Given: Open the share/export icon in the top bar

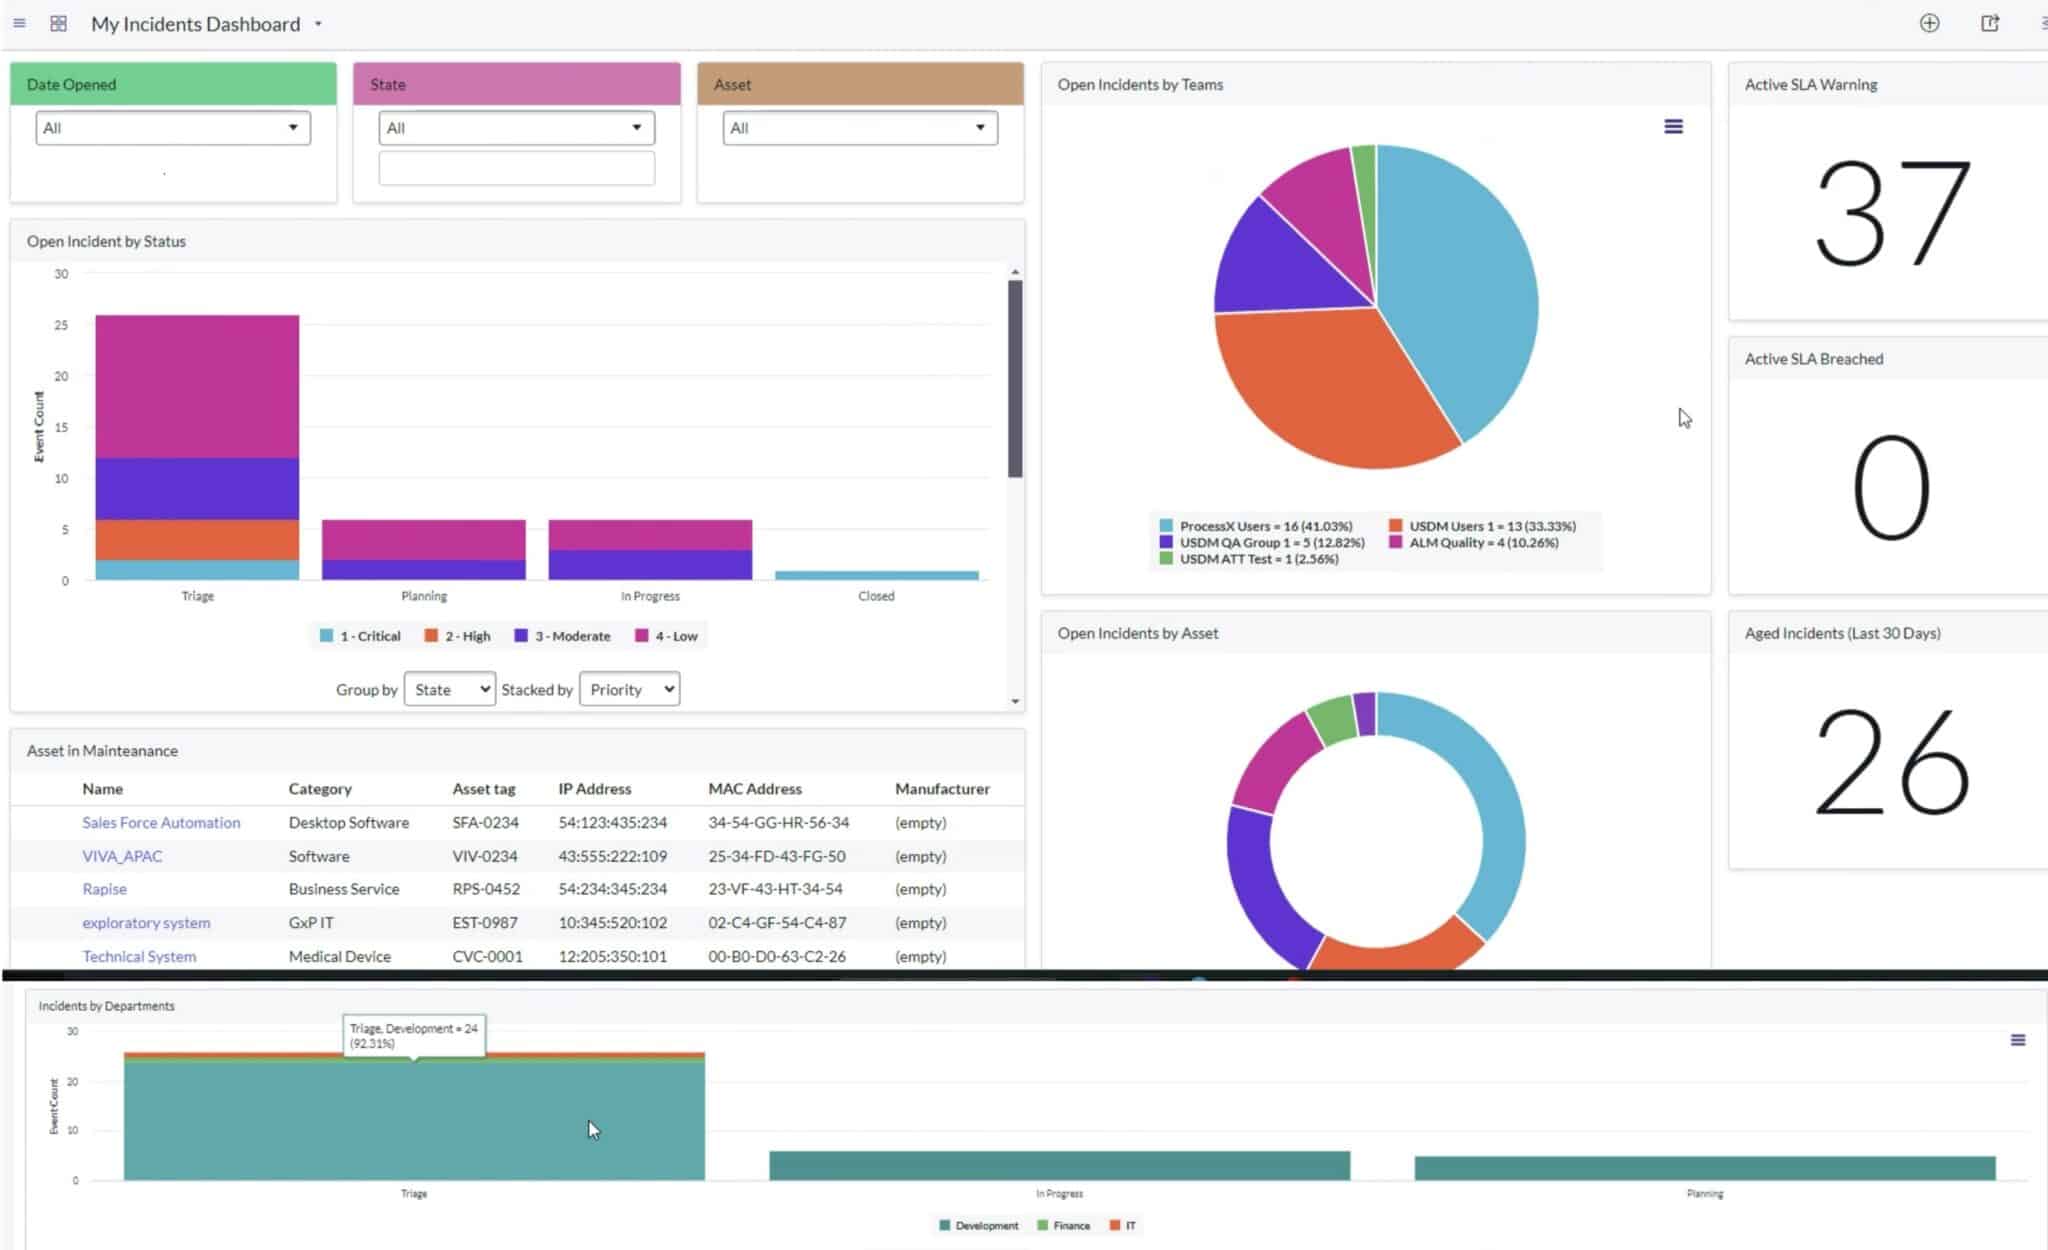Looking at the screenshot, I should [1989, 22].
